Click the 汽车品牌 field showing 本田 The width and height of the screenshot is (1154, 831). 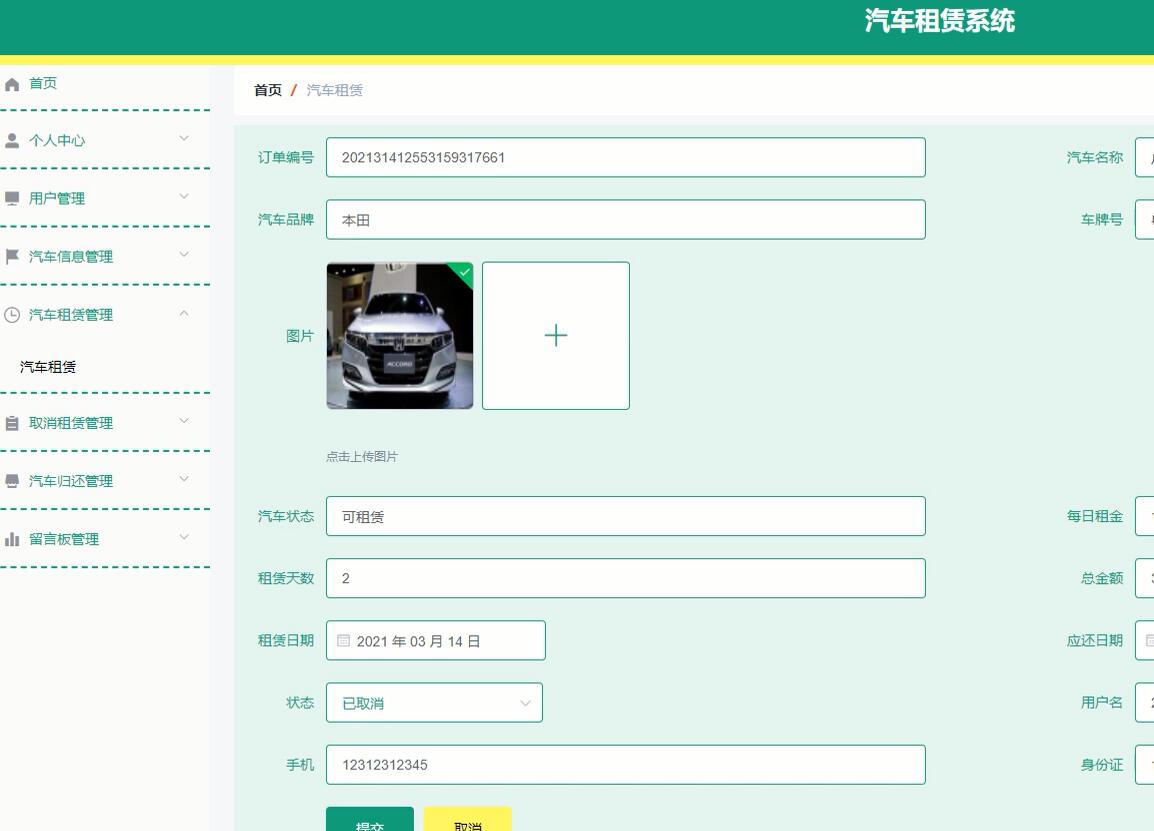[626, 219]
